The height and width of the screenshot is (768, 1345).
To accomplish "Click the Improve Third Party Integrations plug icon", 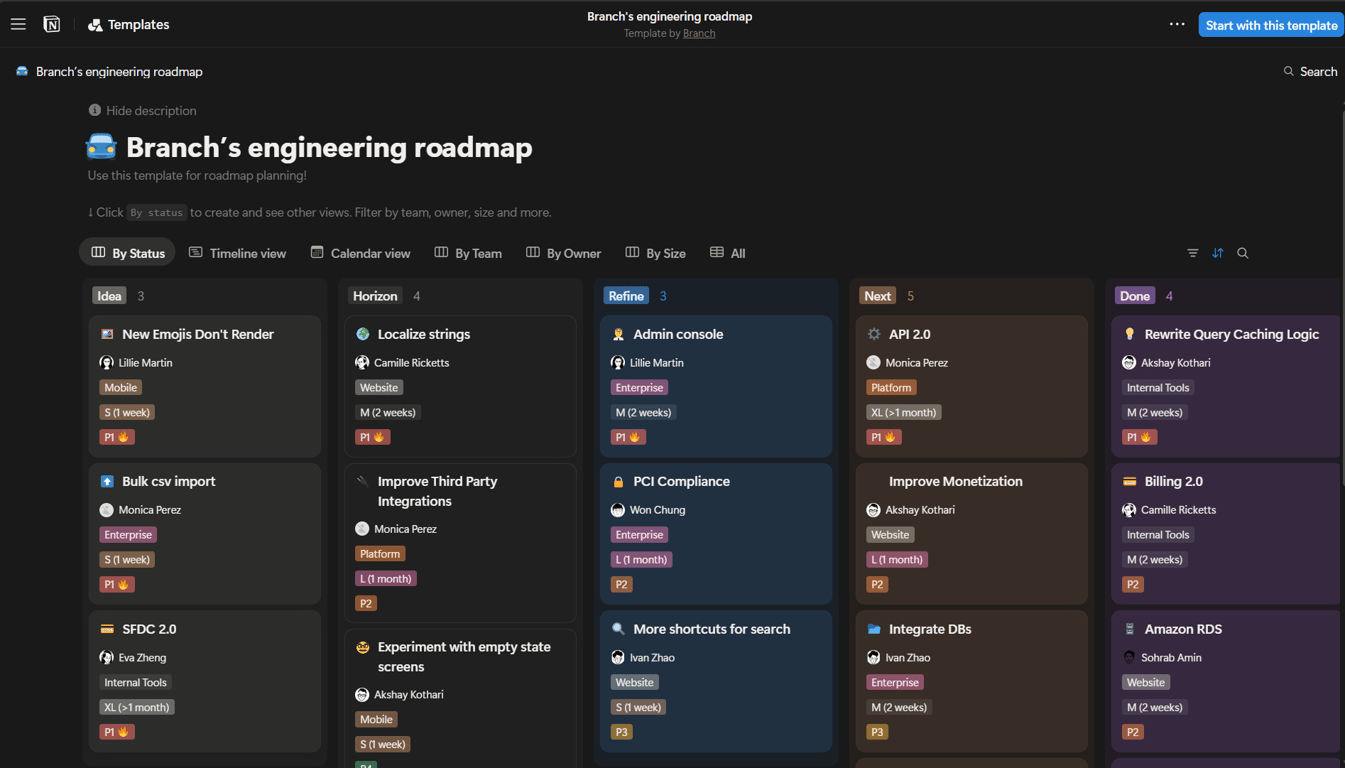I will tap(363, 481).
